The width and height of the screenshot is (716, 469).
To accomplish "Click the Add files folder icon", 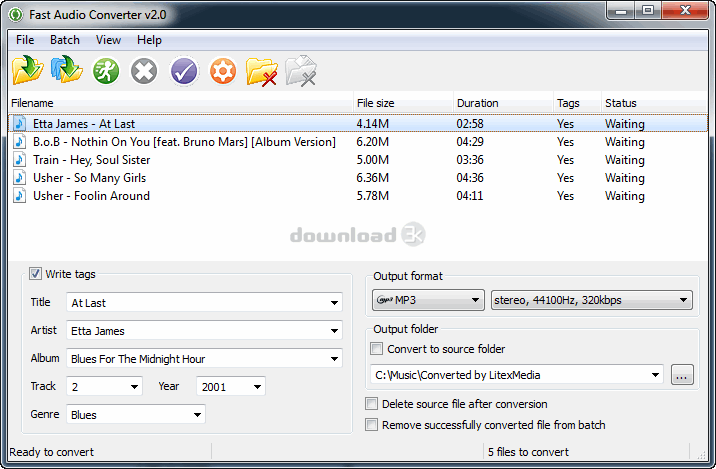I will (27, 71).
